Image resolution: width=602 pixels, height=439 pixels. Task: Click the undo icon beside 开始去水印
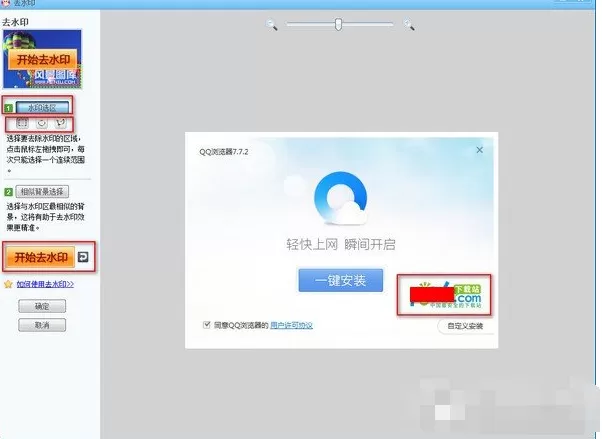pos(83,257)
